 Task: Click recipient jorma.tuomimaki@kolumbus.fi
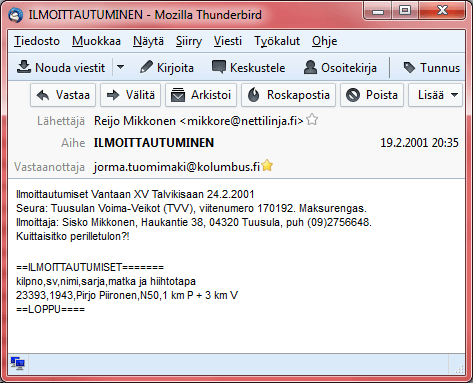tap(177, 167)
